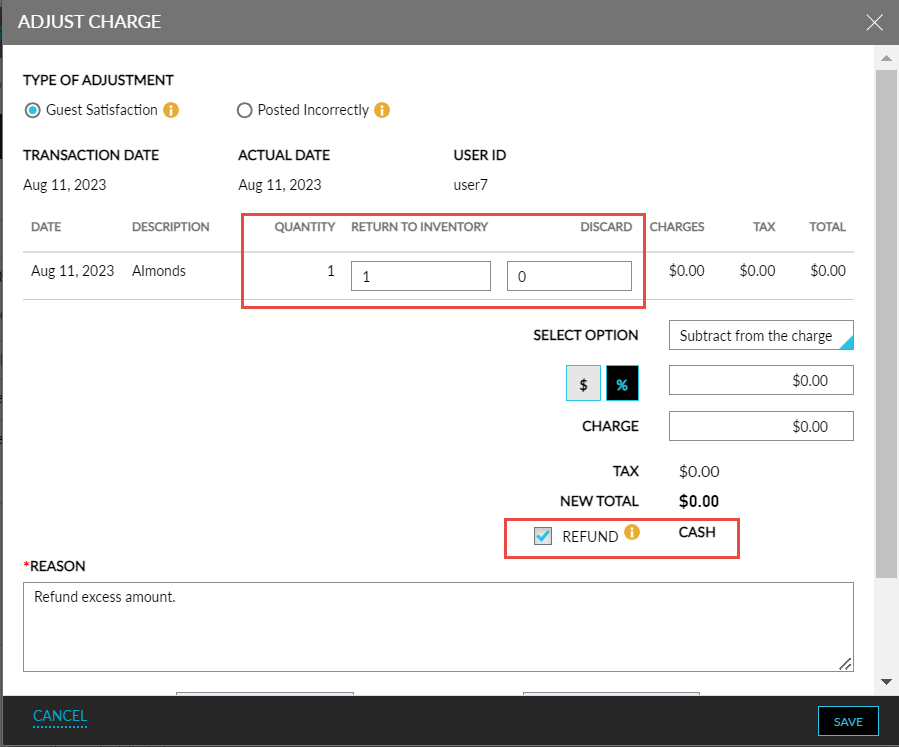This screenshot has height=747, width=899.
Task: Click the Charge amount field
Action: pyautogui.click(x=761, y=426)
